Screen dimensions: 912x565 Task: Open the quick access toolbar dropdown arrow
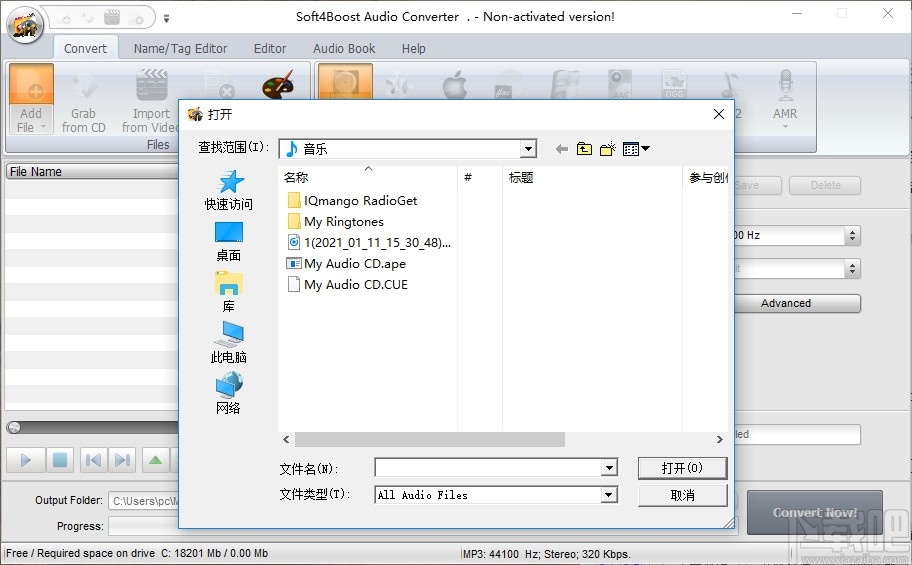pyautogui.click(x=166, y=19)
